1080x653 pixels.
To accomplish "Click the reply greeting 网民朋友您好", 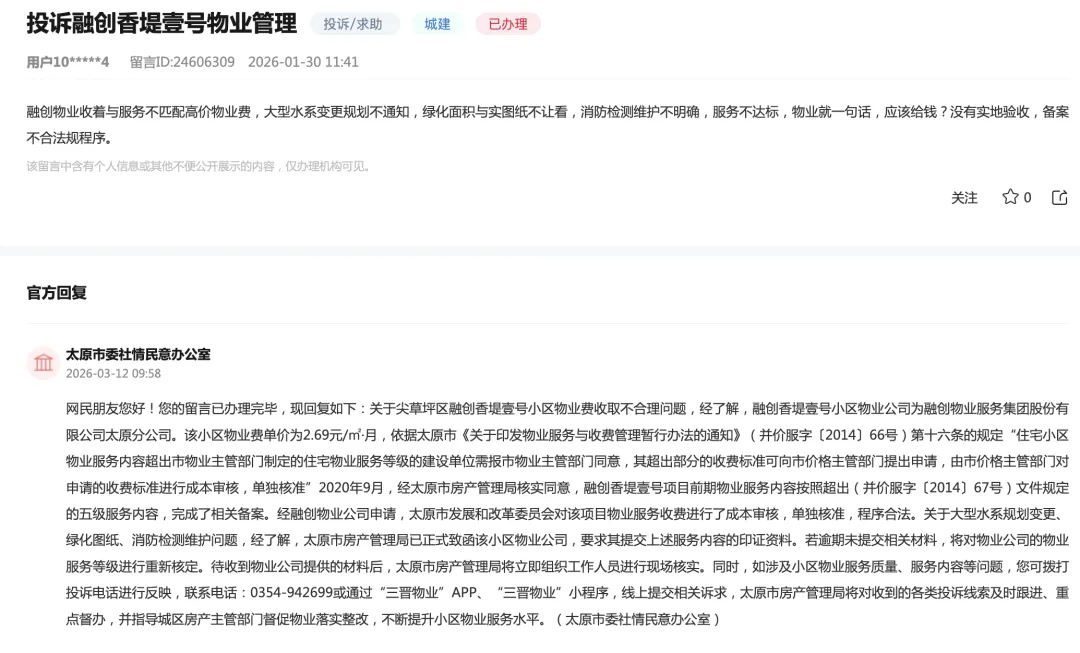I will (110, 408).
